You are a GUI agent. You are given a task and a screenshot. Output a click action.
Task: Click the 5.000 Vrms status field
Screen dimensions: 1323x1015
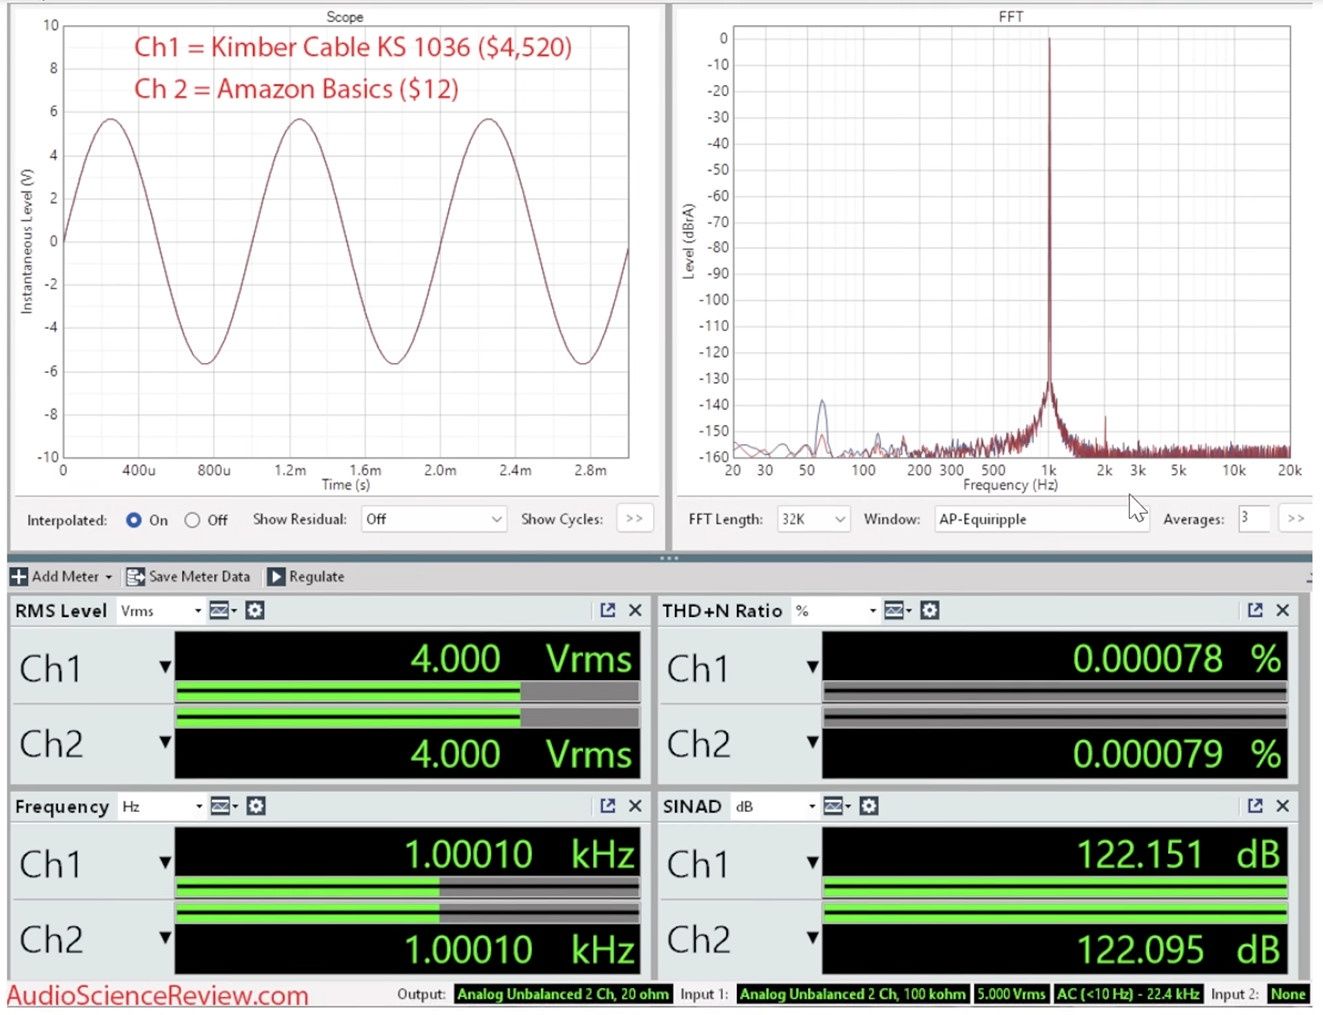1011,994
